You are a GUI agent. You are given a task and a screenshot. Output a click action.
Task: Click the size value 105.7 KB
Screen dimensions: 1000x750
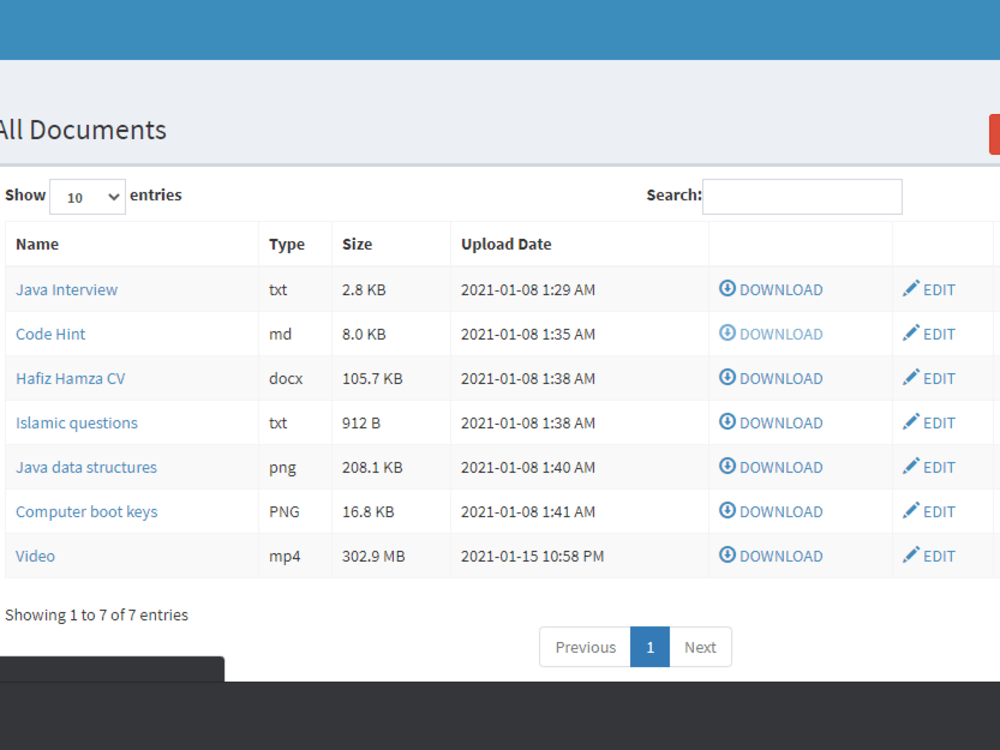(x=372, y=379)
